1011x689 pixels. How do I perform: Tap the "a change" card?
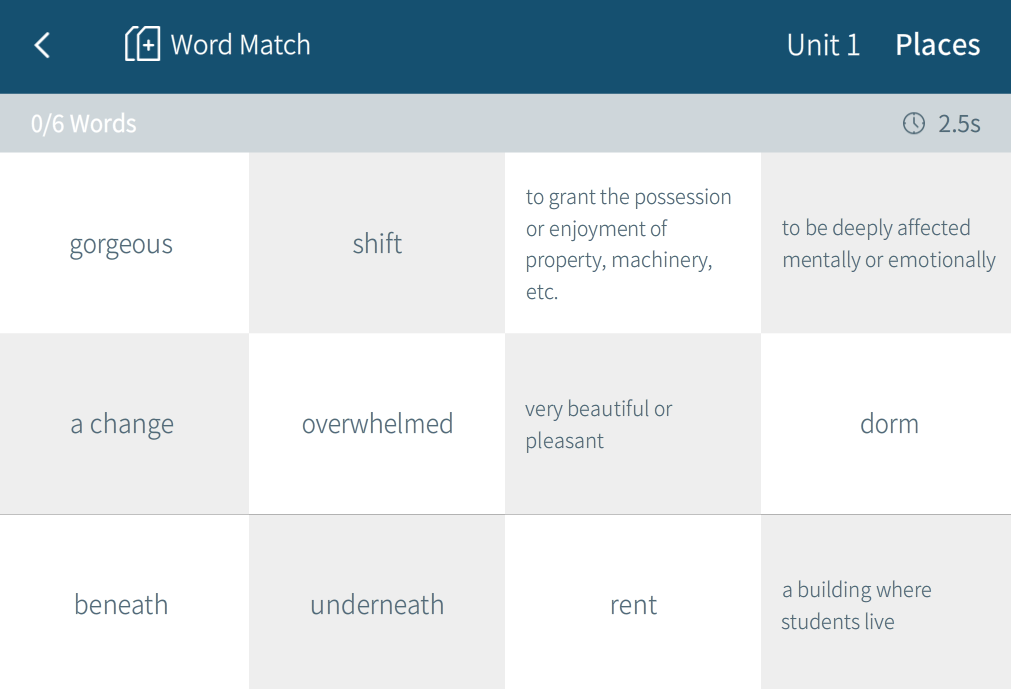122,424
